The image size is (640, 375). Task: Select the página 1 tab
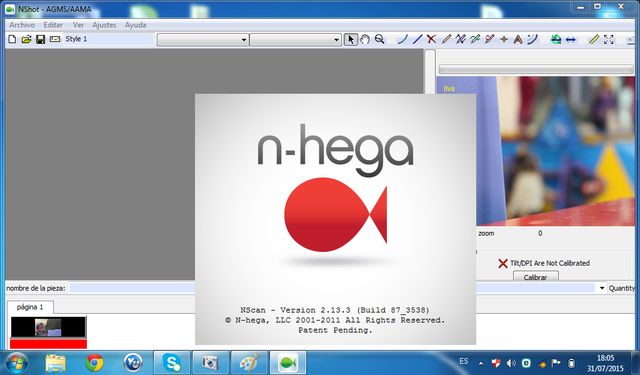click(30, 307)
